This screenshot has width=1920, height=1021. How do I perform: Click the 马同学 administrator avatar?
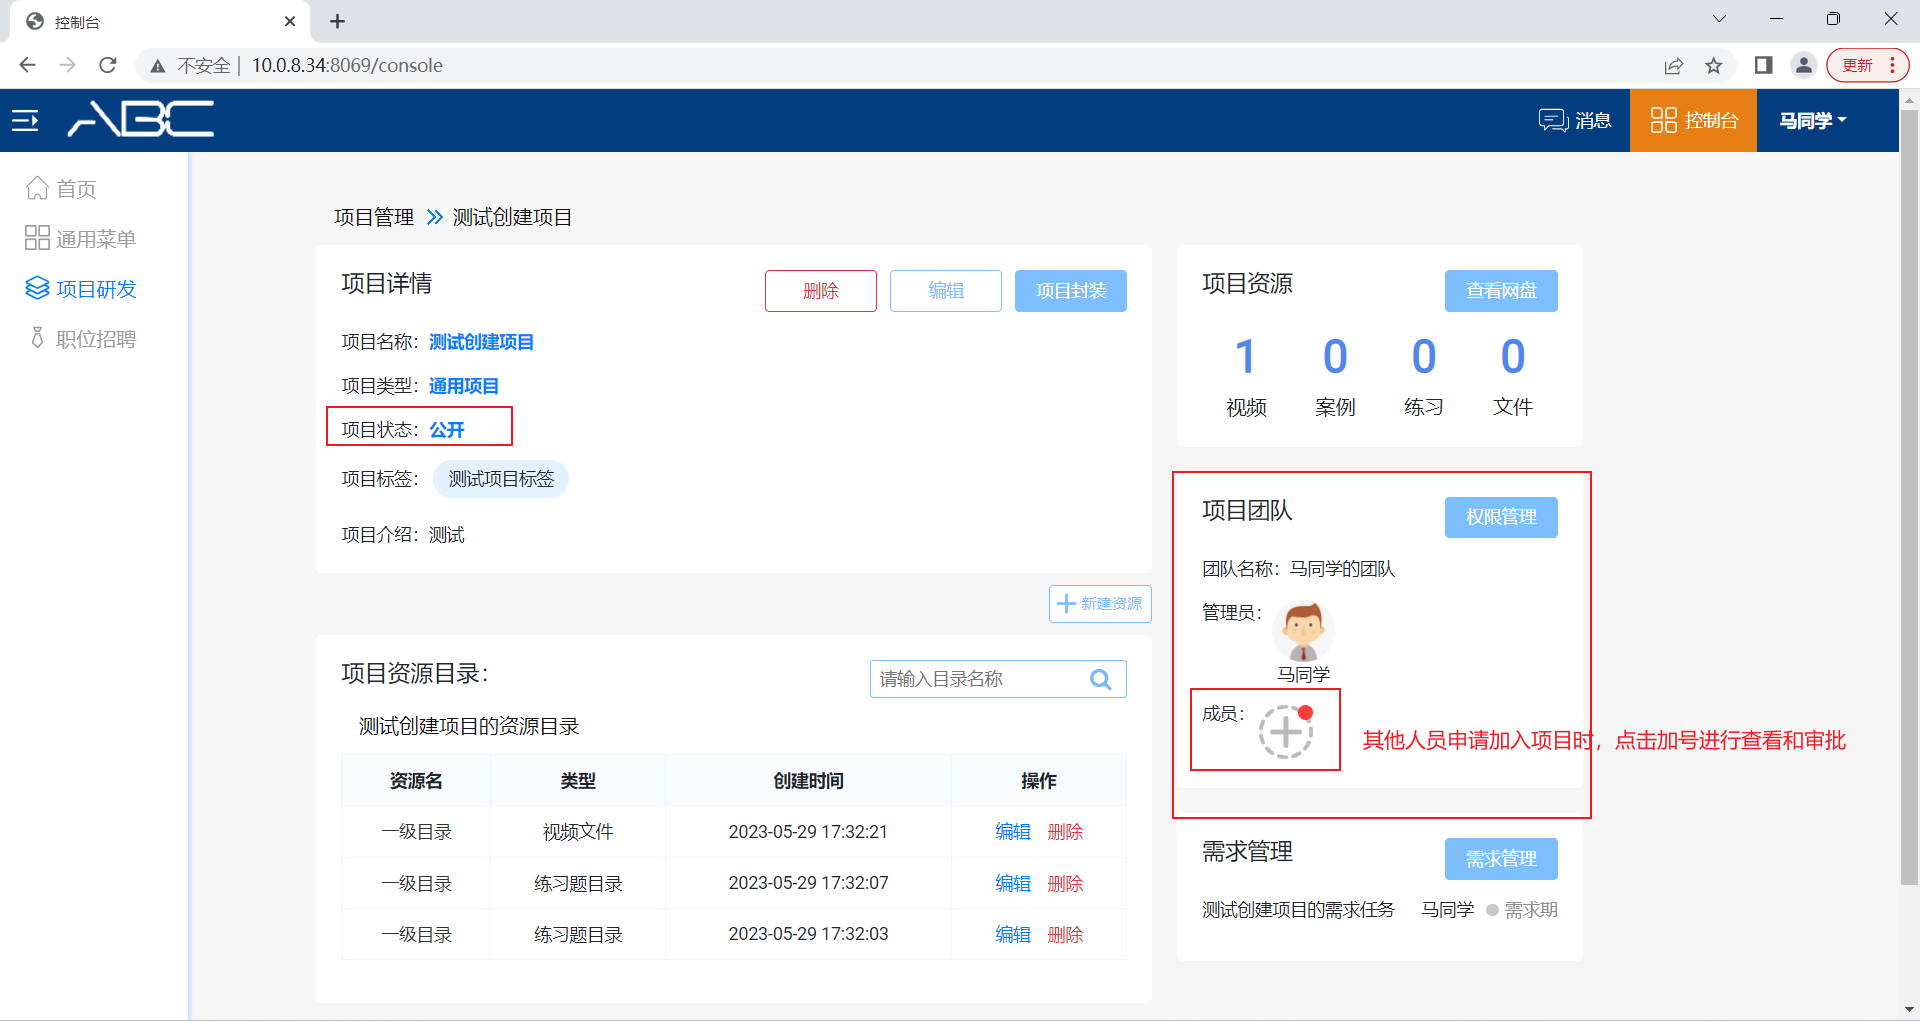(1303, 630)
